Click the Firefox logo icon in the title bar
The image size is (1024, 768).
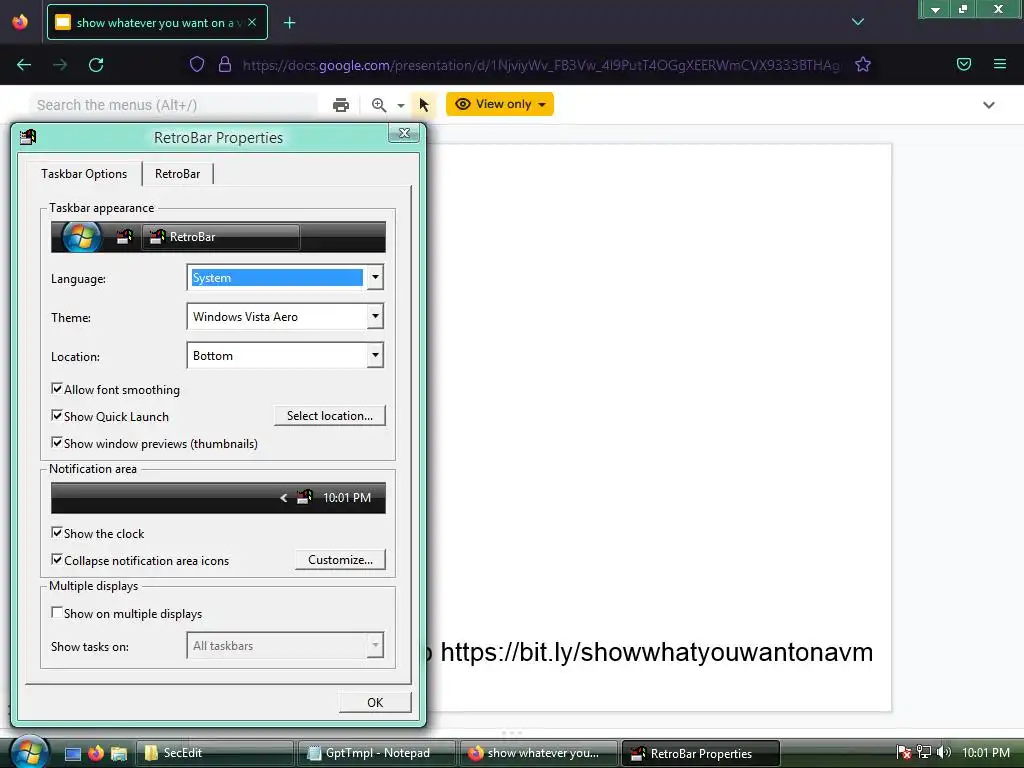20,22
